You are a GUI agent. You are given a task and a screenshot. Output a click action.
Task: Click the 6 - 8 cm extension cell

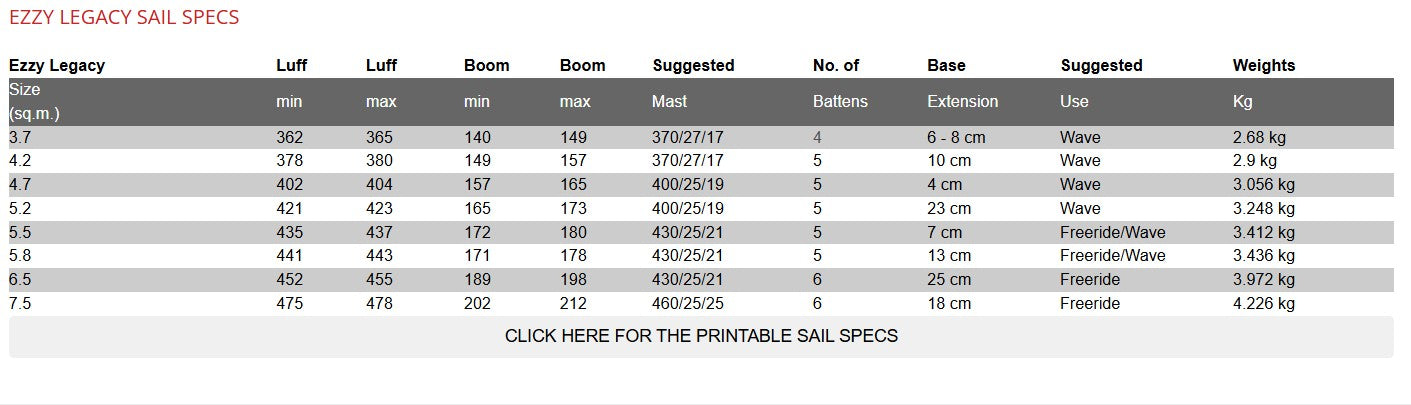(x=956, y=138)
